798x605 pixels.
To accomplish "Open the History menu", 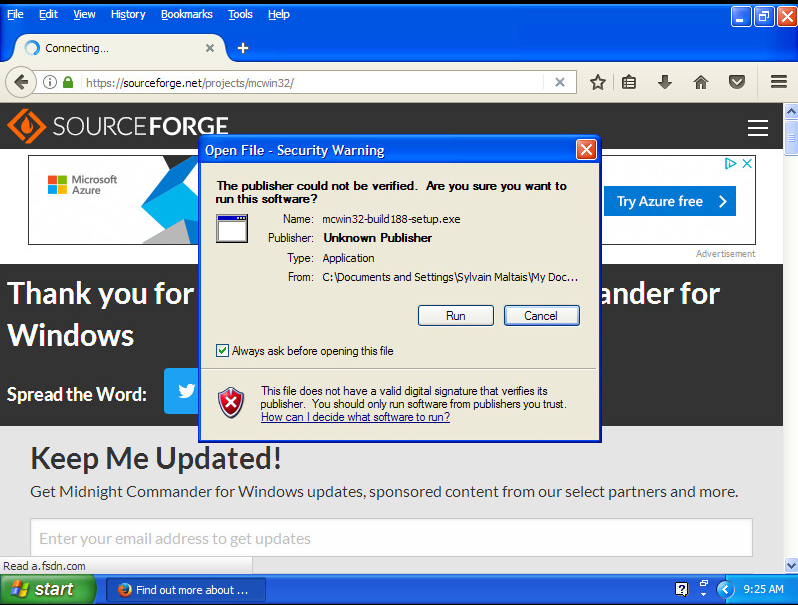I will pyautogui.click(x=128, y=14).
